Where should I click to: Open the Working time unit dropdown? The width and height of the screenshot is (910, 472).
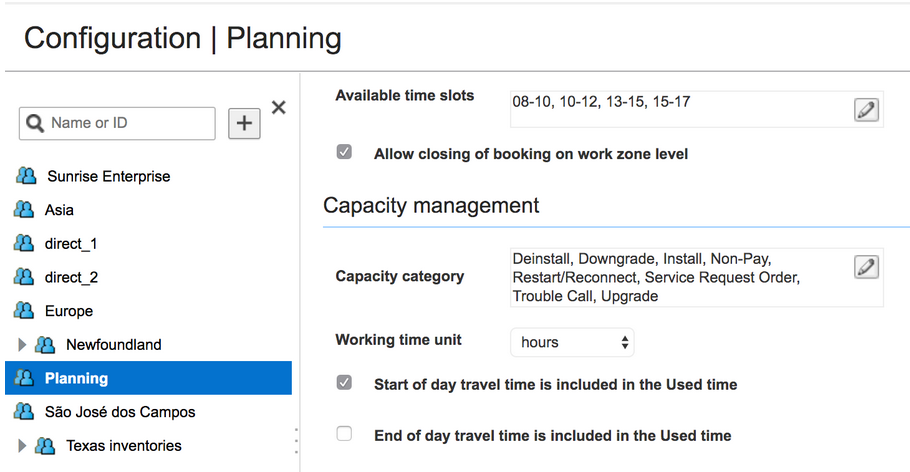[572, 342]
